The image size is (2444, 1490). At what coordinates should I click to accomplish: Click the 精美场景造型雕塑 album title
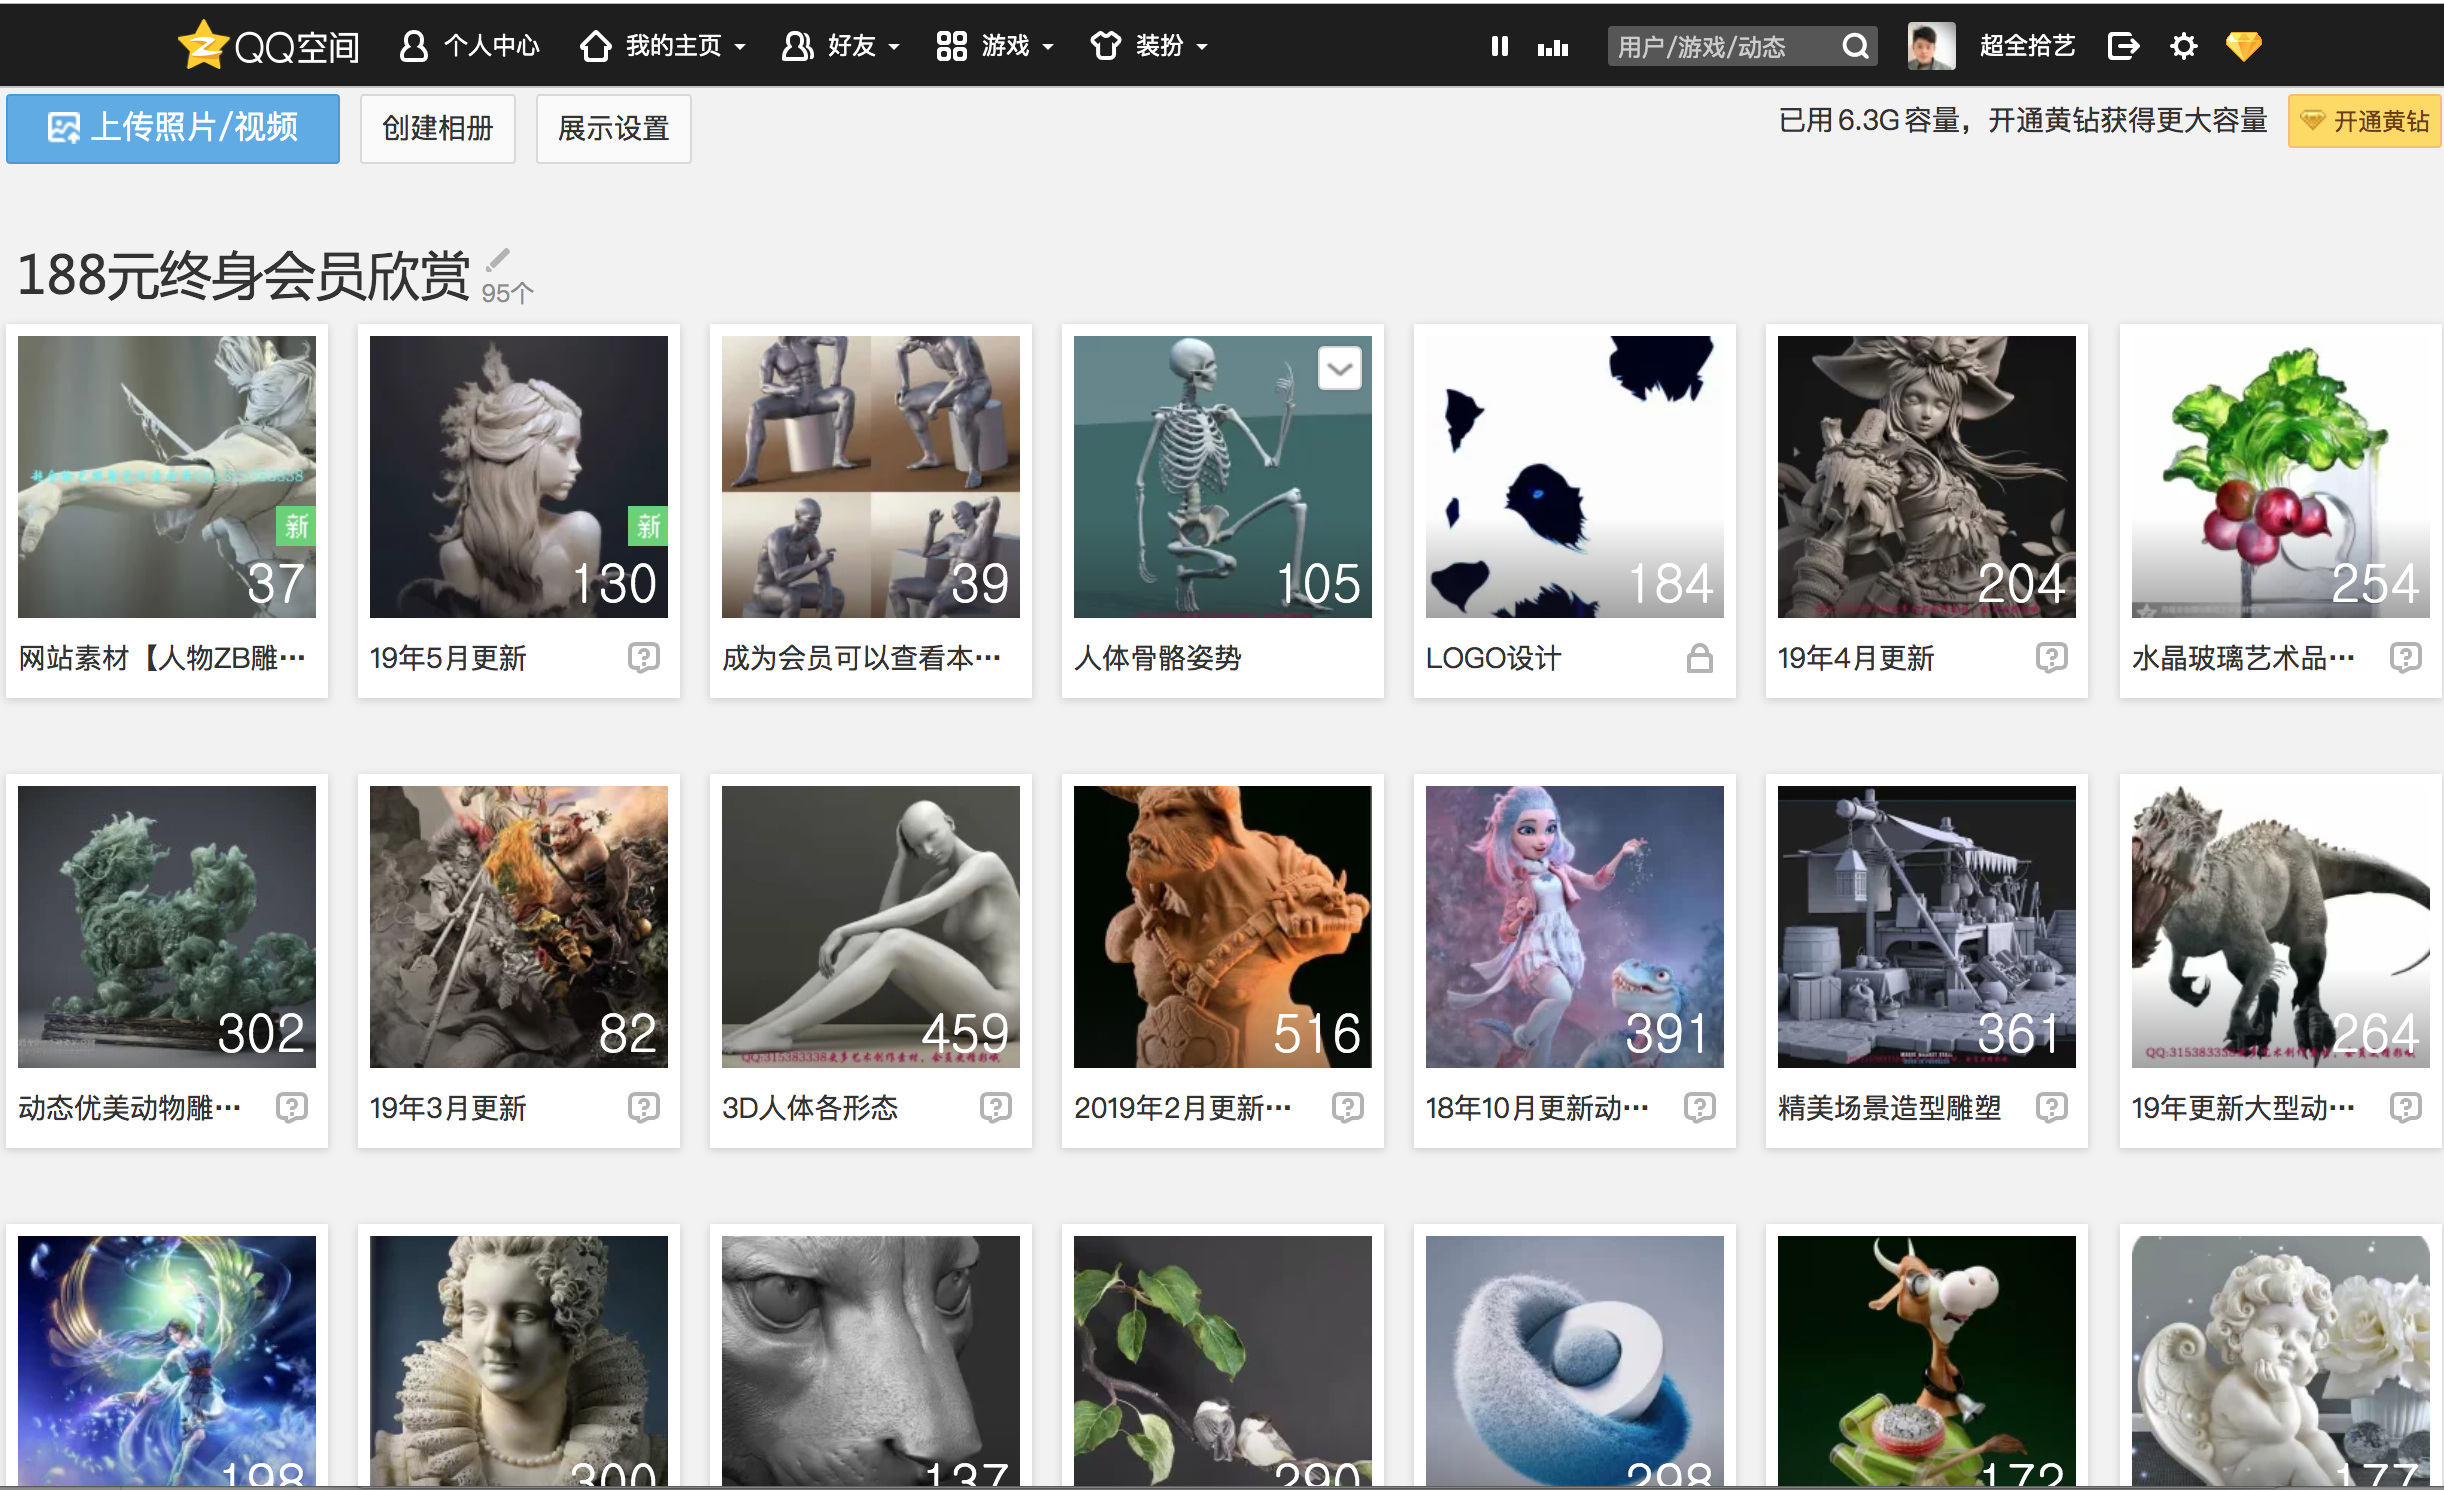pos(1890,1108)
